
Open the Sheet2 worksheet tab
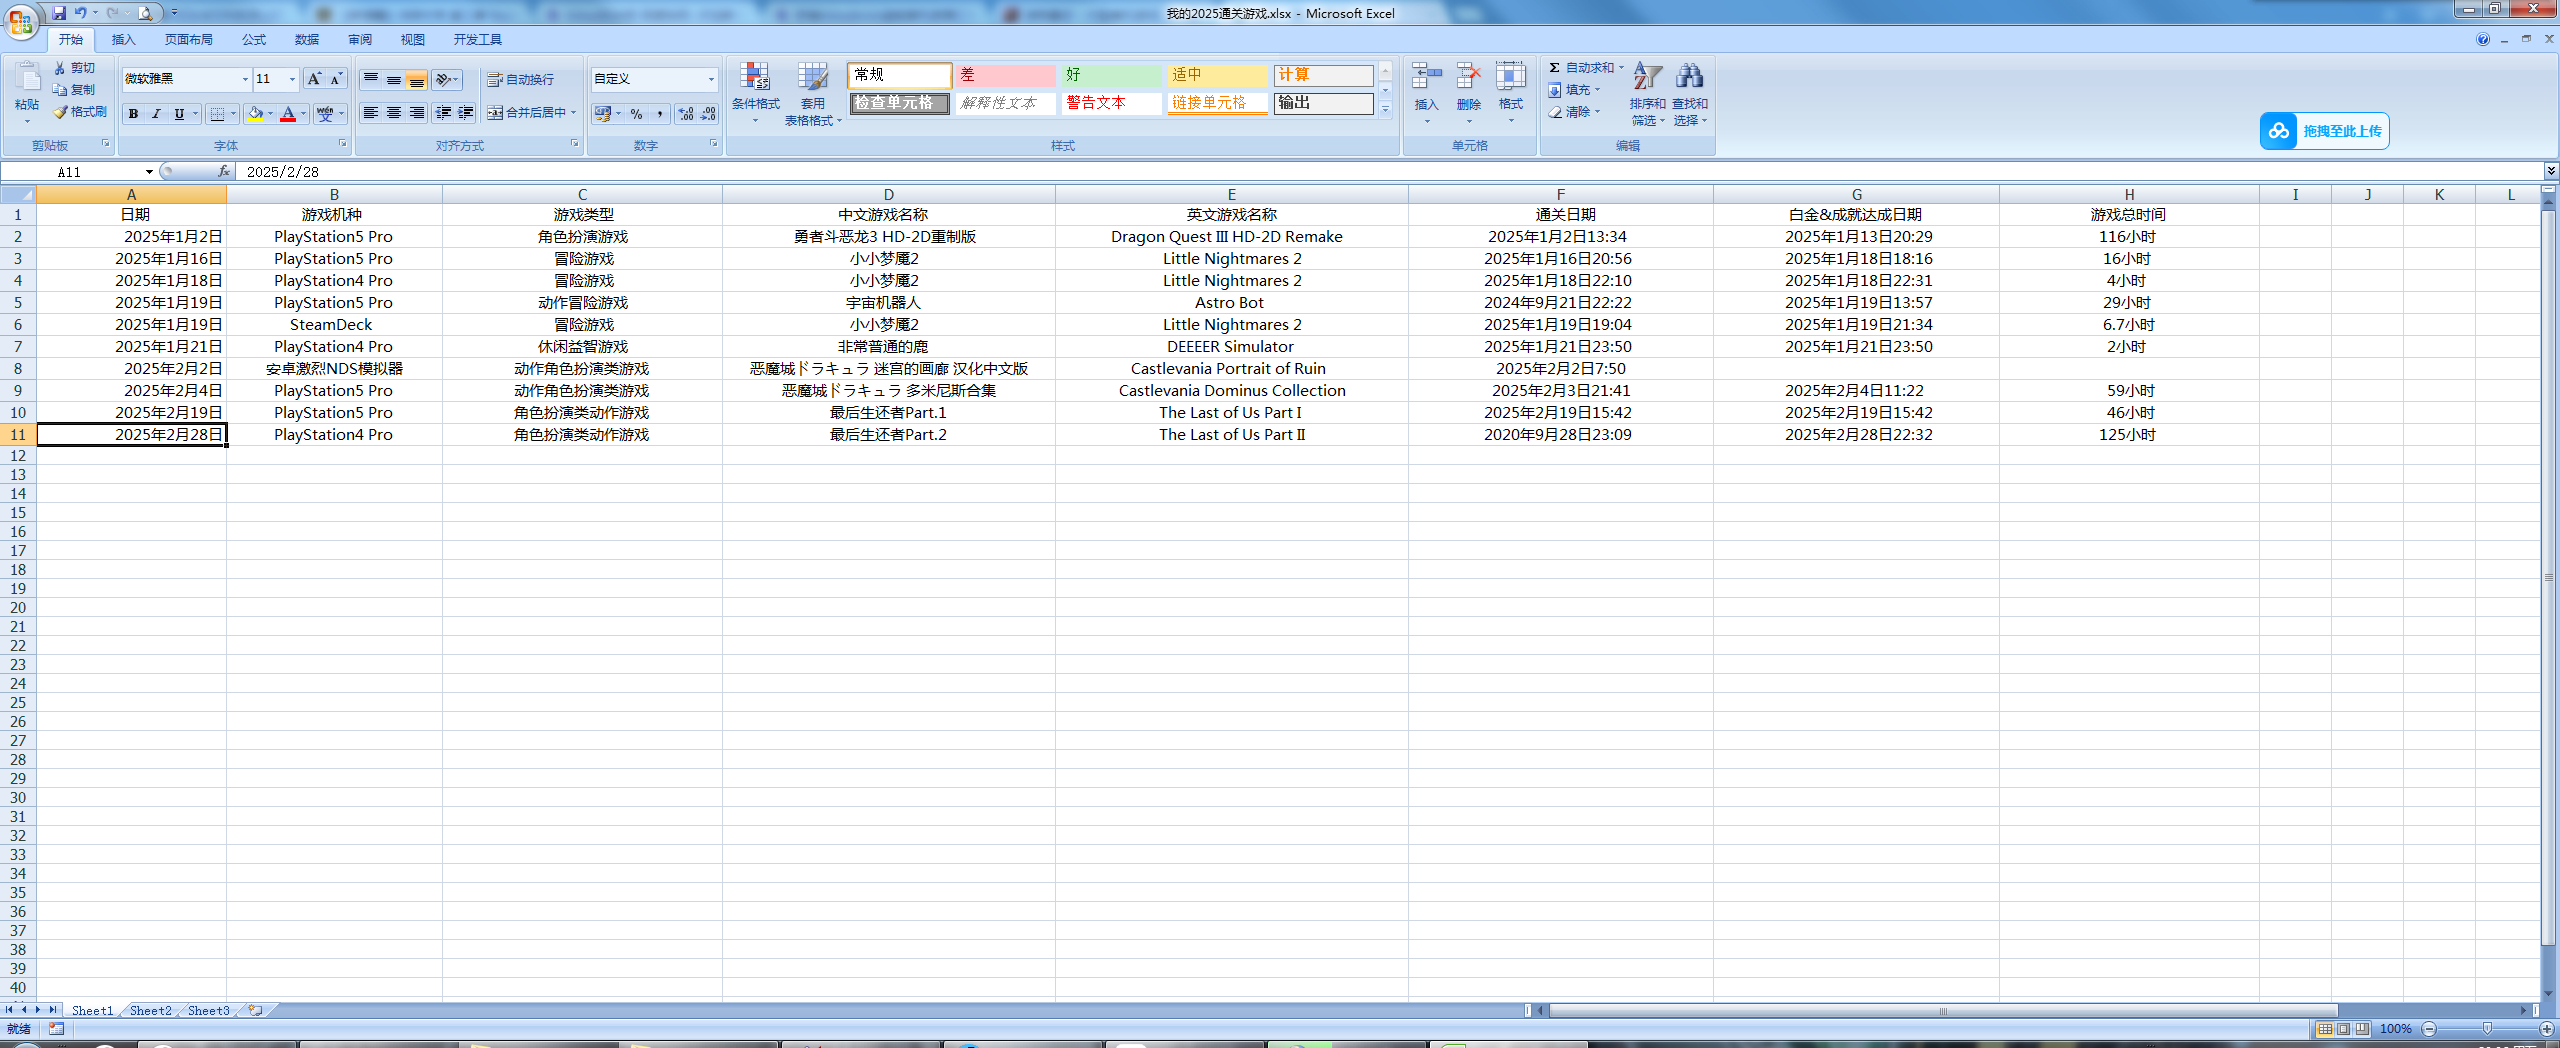tap(151, 1010)
